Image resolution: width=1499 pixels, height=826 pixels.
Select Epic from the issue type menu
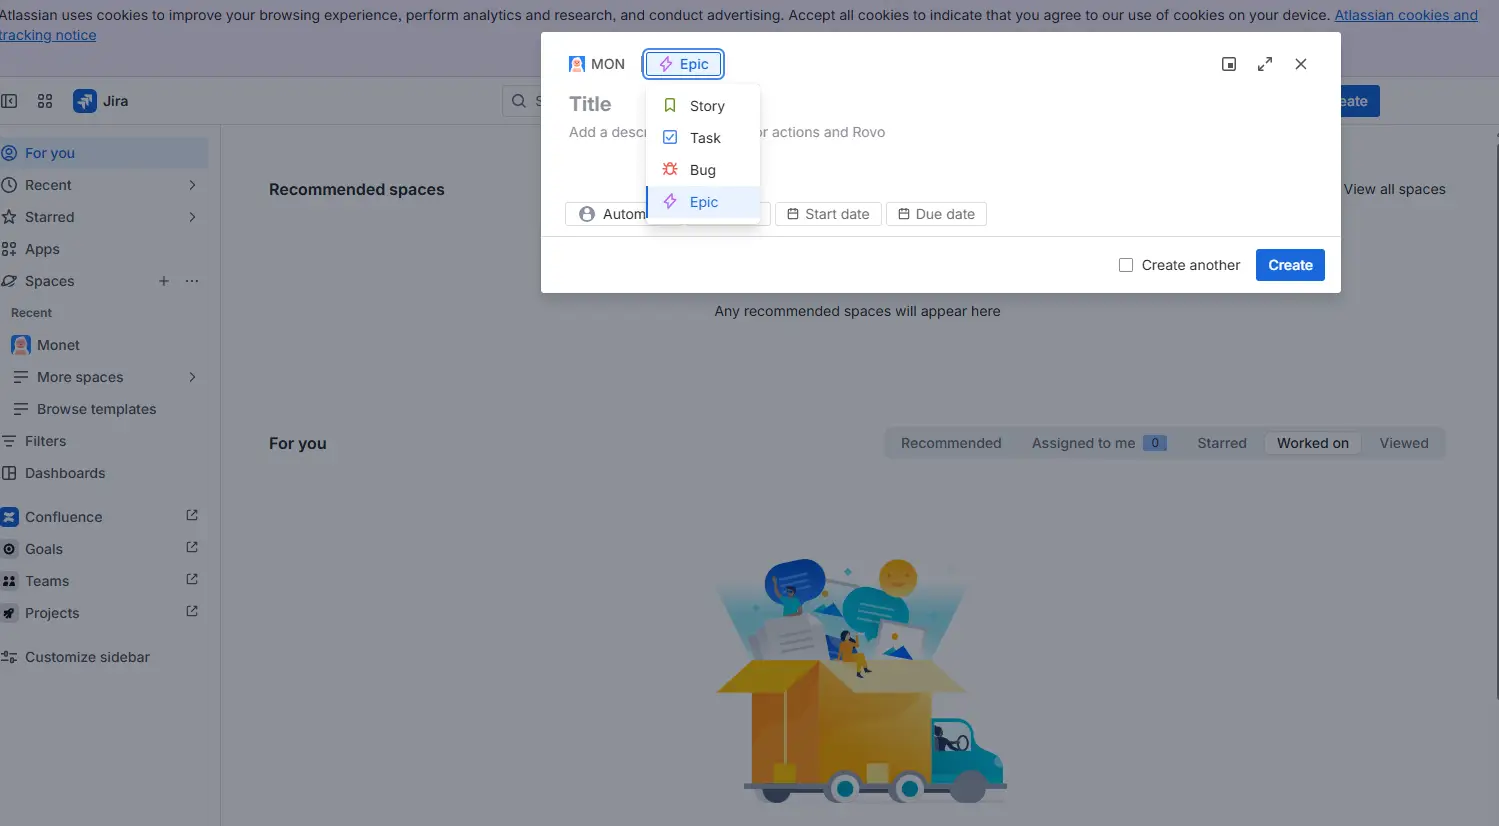[x=703, y=202]
